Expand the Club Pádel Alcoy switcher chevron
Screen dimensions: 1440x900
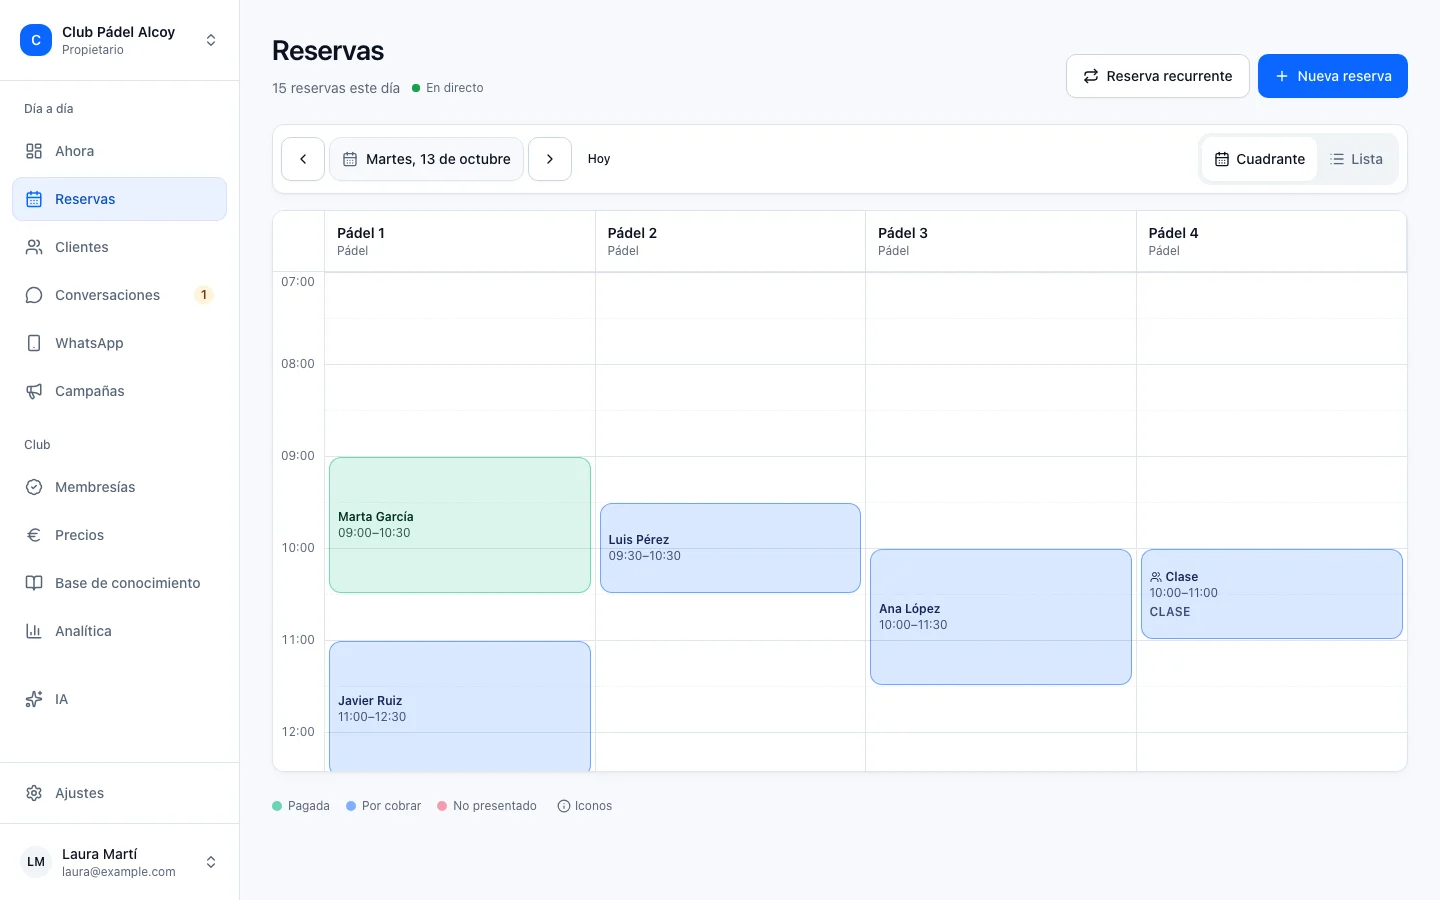pos(211,40)
